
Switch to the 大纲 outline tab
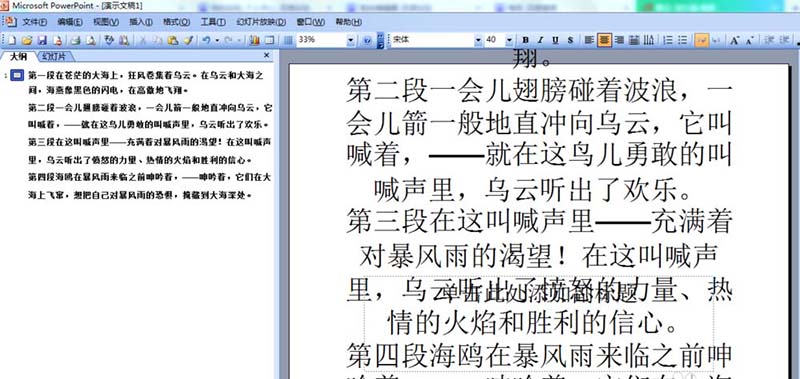point(19,56)
